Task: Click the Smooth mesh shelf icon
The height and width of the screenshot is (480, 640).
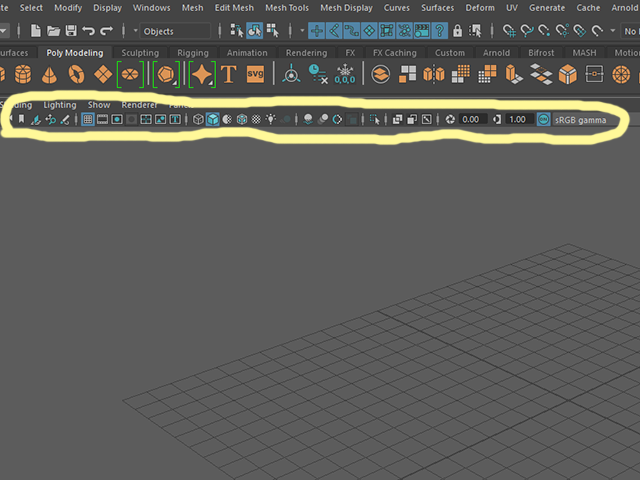Action: pos(461,75)
